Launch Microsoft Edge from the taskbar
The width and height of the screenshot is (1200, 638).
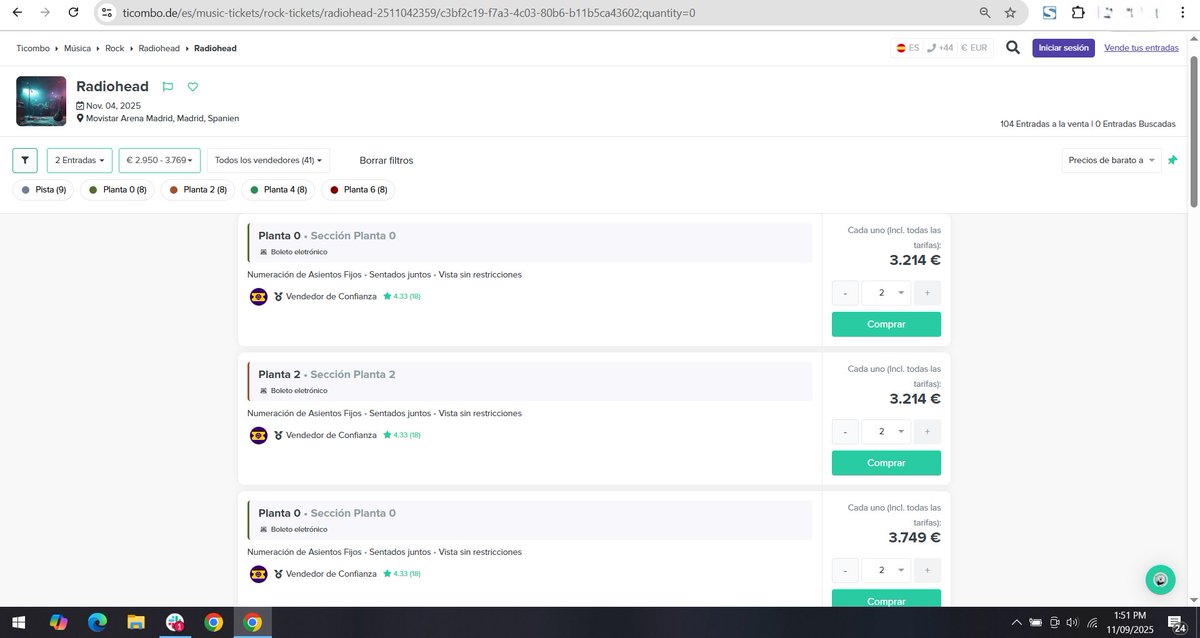point(97,623)
